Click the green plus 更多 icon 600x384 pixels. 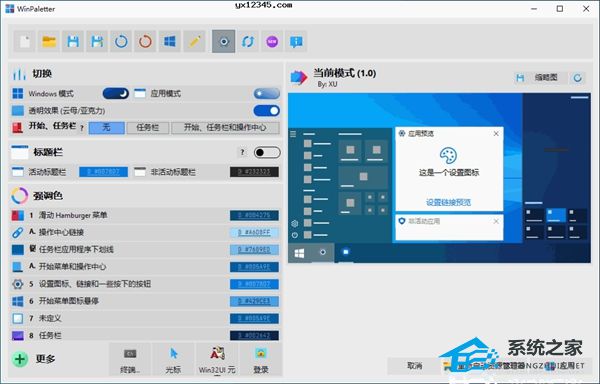point(20,359)
